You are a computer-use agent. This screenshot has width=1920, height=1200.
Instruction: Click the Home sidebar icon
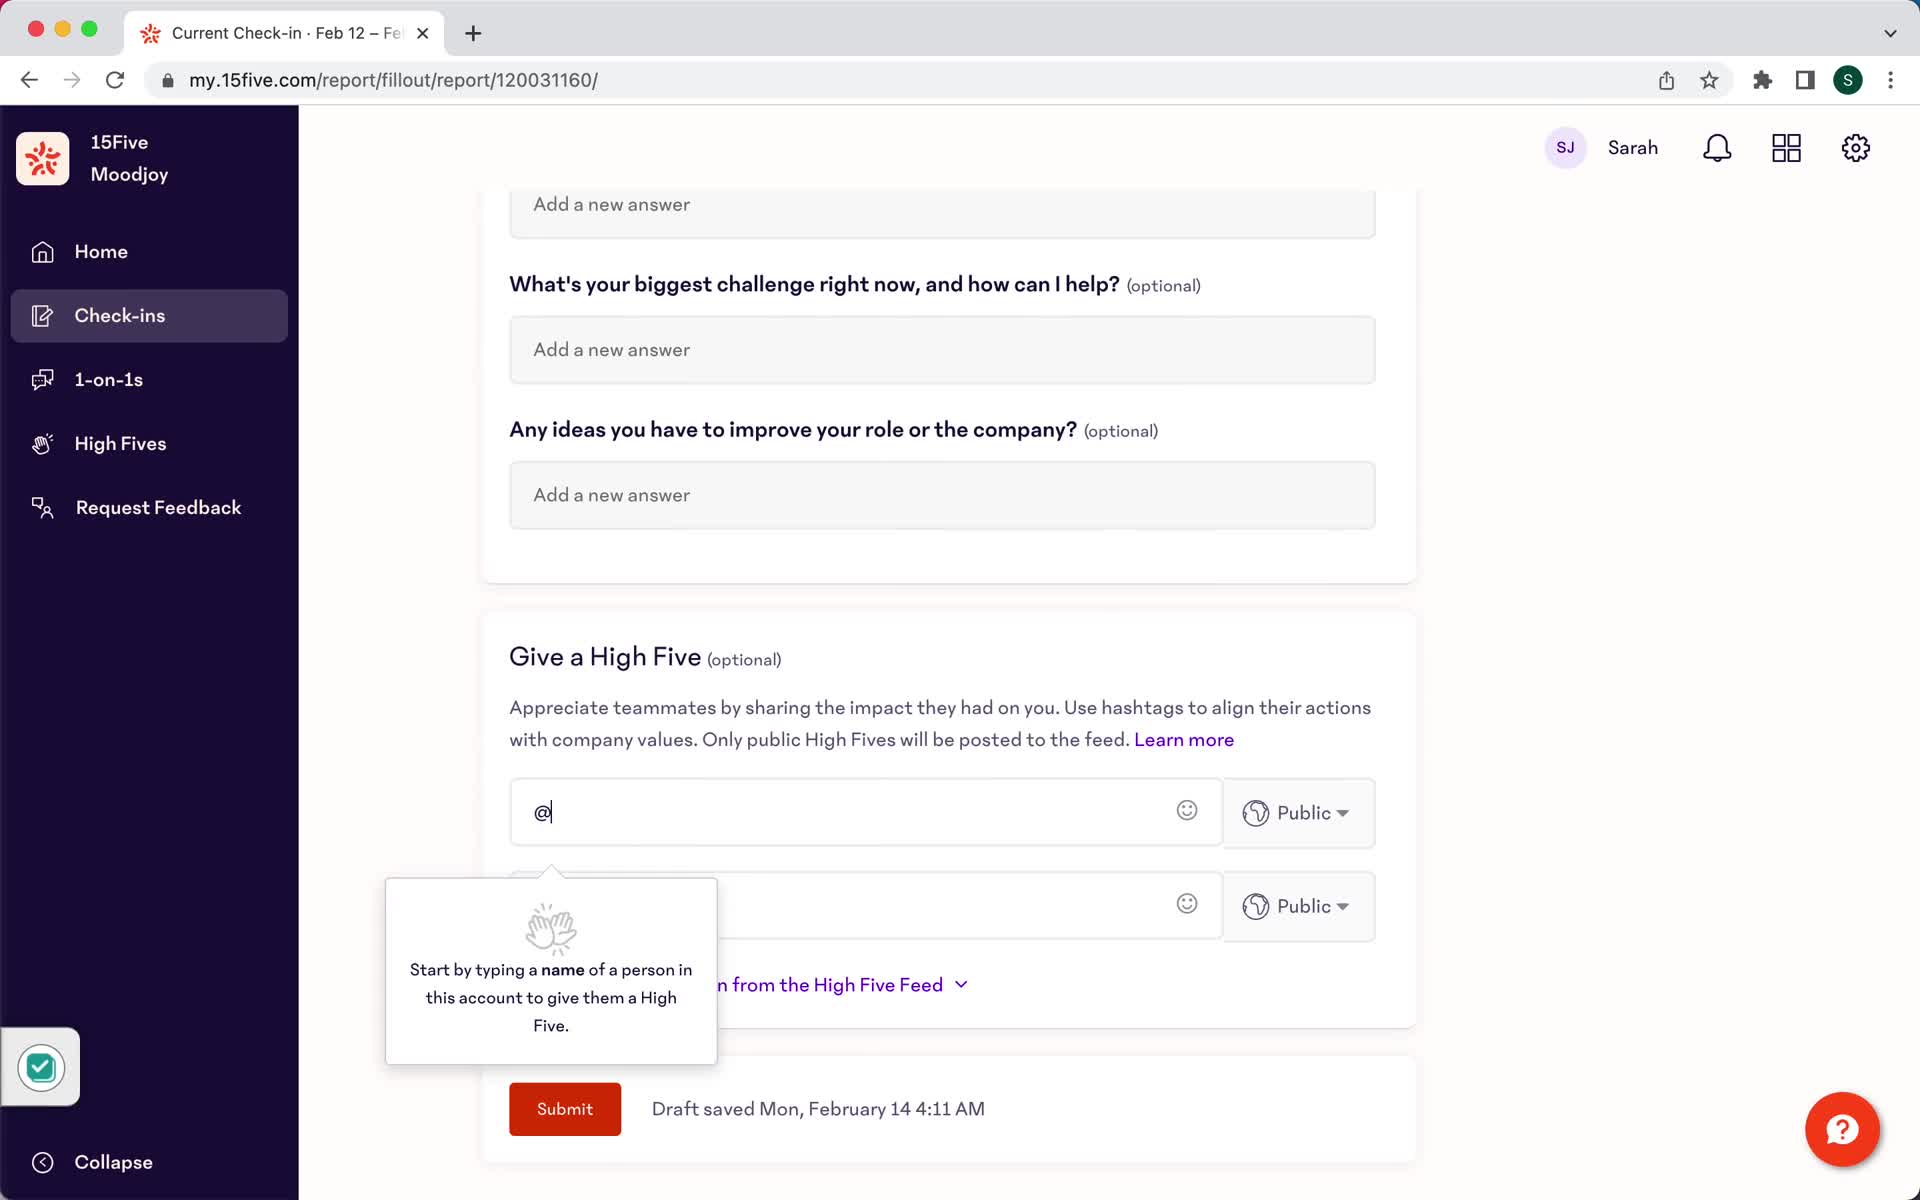[41, 250]
